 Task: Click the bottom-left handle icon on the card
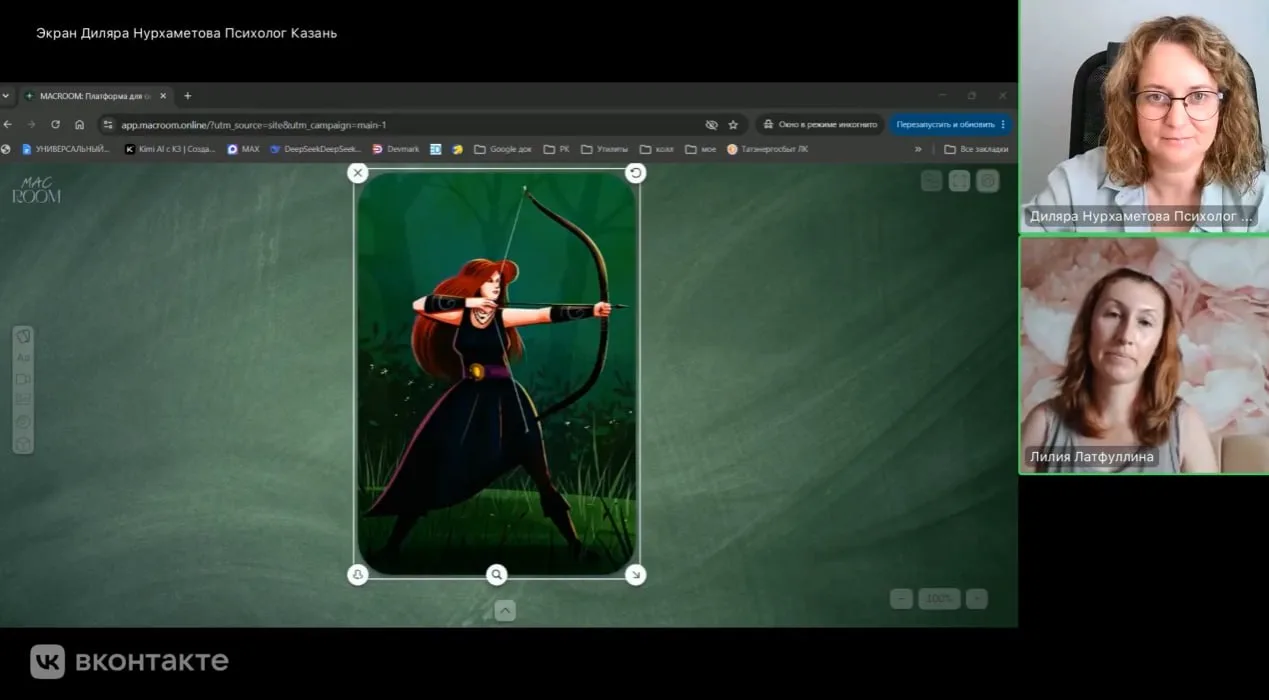point(358,574)
